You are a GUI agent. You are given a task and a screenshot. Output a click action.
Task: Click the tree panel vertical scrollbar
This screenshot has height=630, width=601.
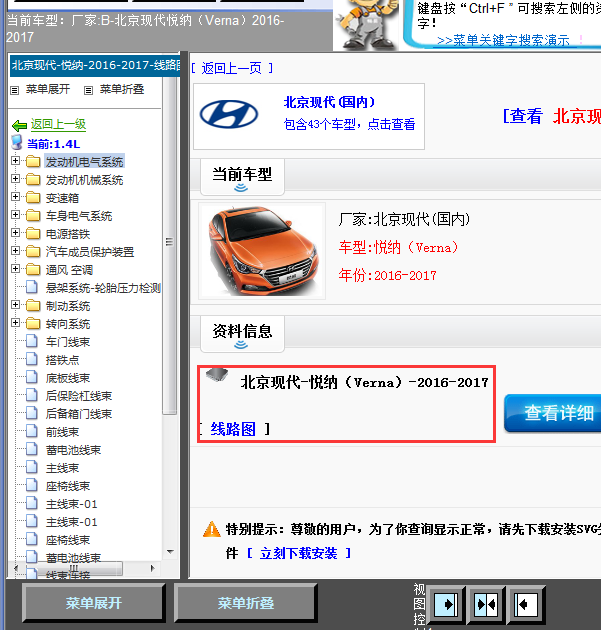click(170, 245)
